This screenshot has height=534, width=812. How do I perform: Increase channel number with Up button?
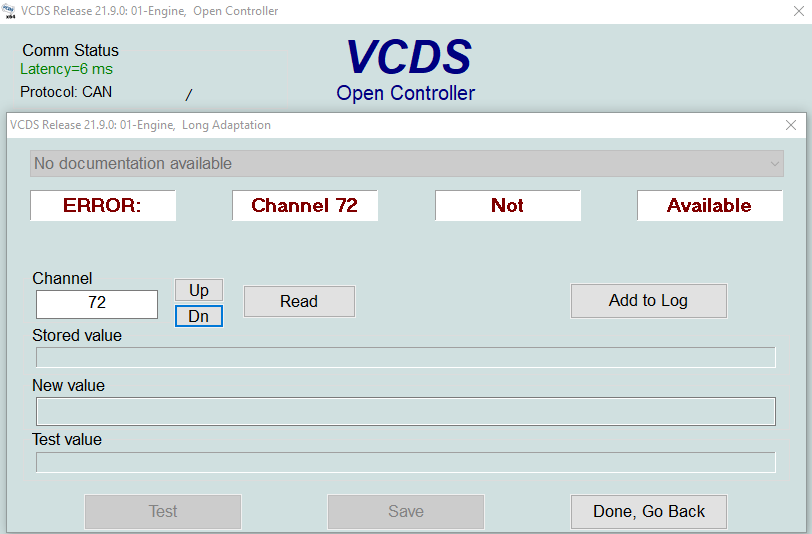[x=199, y=290]
